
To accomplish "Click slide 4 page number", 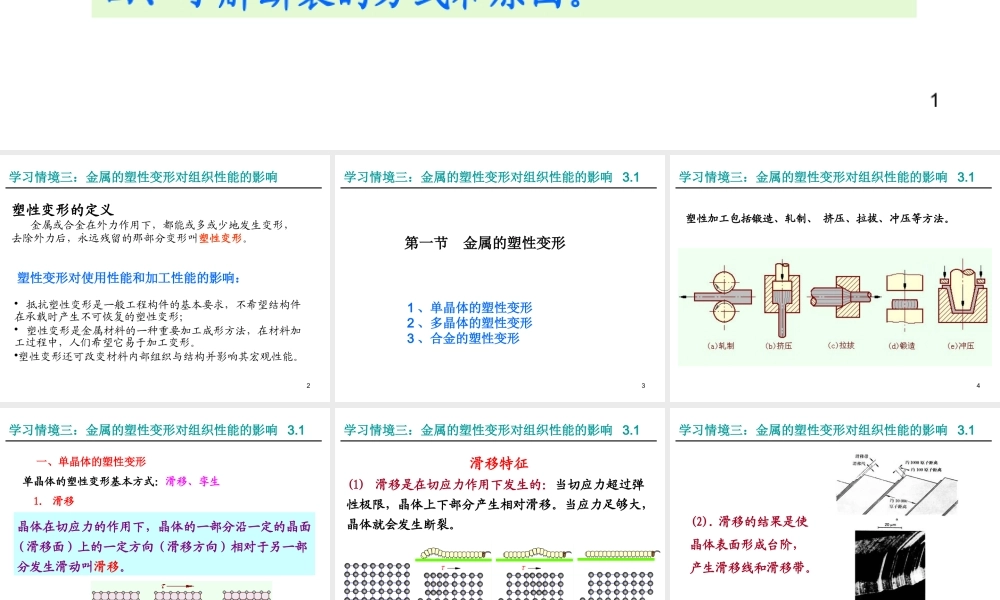I will pos(978,385).
